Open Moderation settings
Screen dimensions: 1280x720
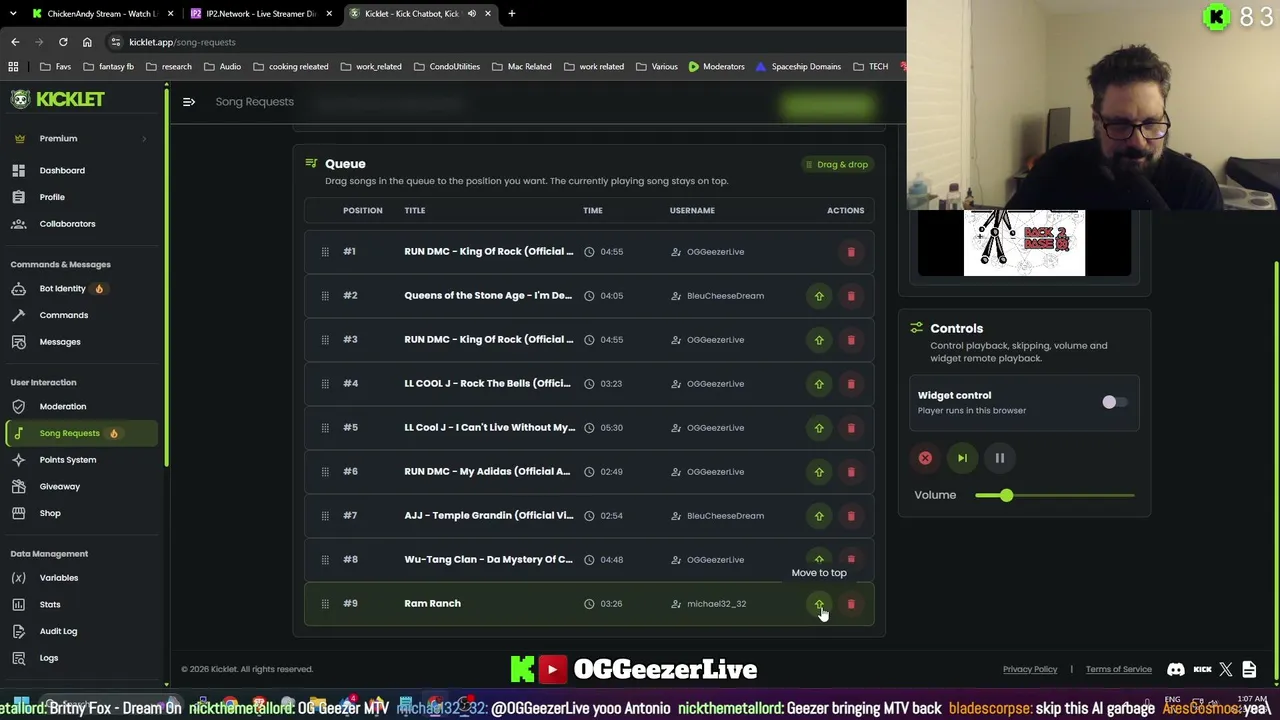[80, 407]
